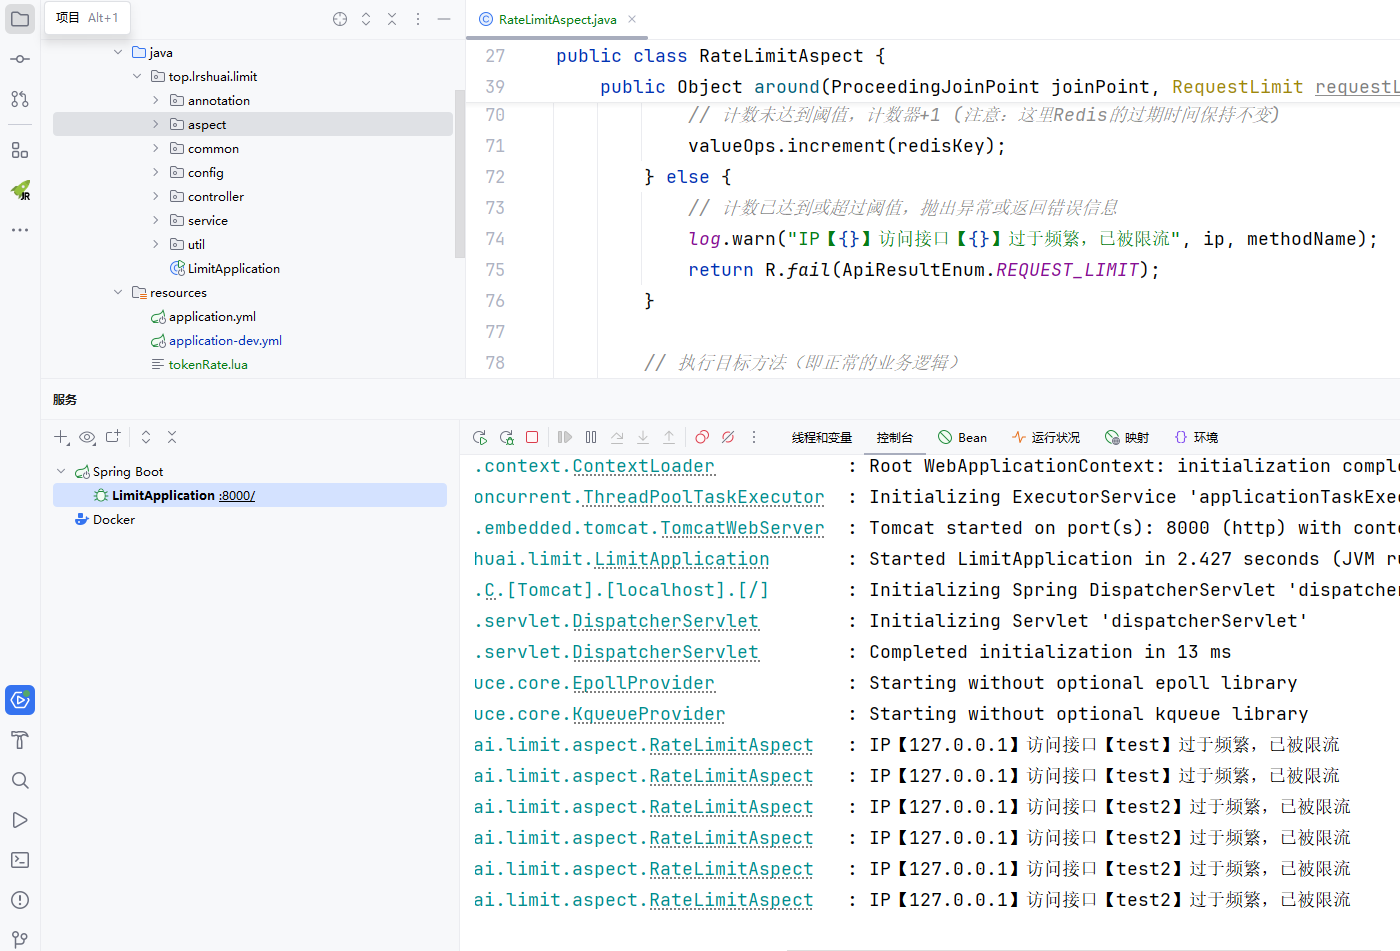
Task: Open the :8000/ link for LimitApplication
Action: click(237, 496)
